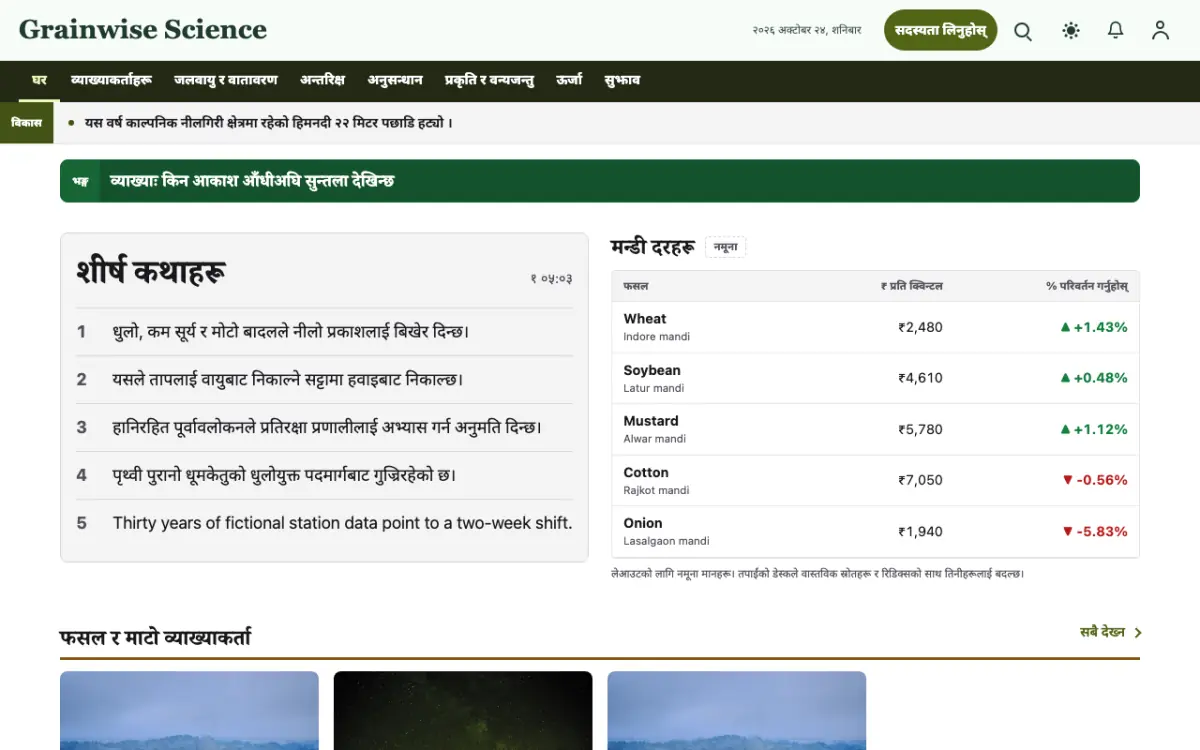Select the Soybean row name
Image resolution: width=1200 pixels, height=750 pixels.
(652, 370)
